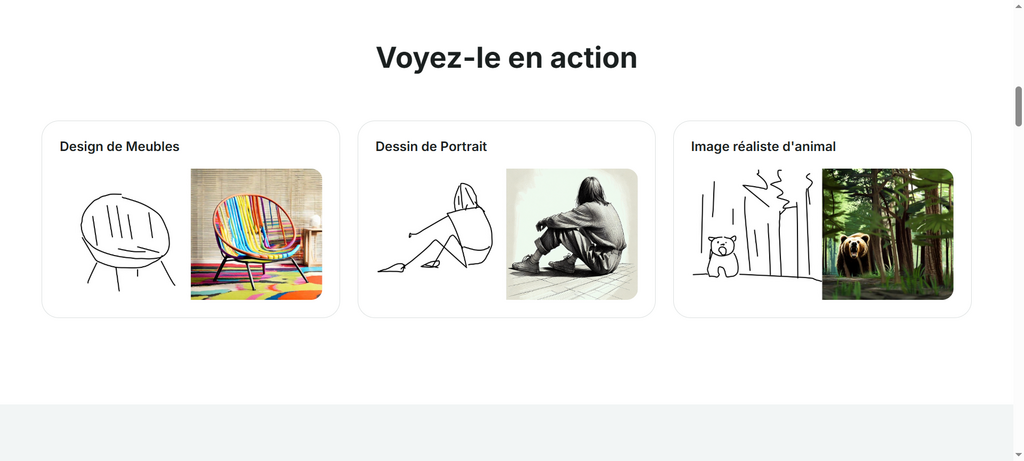
Task: Click the hand-drawn chair sketch
Action: tap(125, 241)
